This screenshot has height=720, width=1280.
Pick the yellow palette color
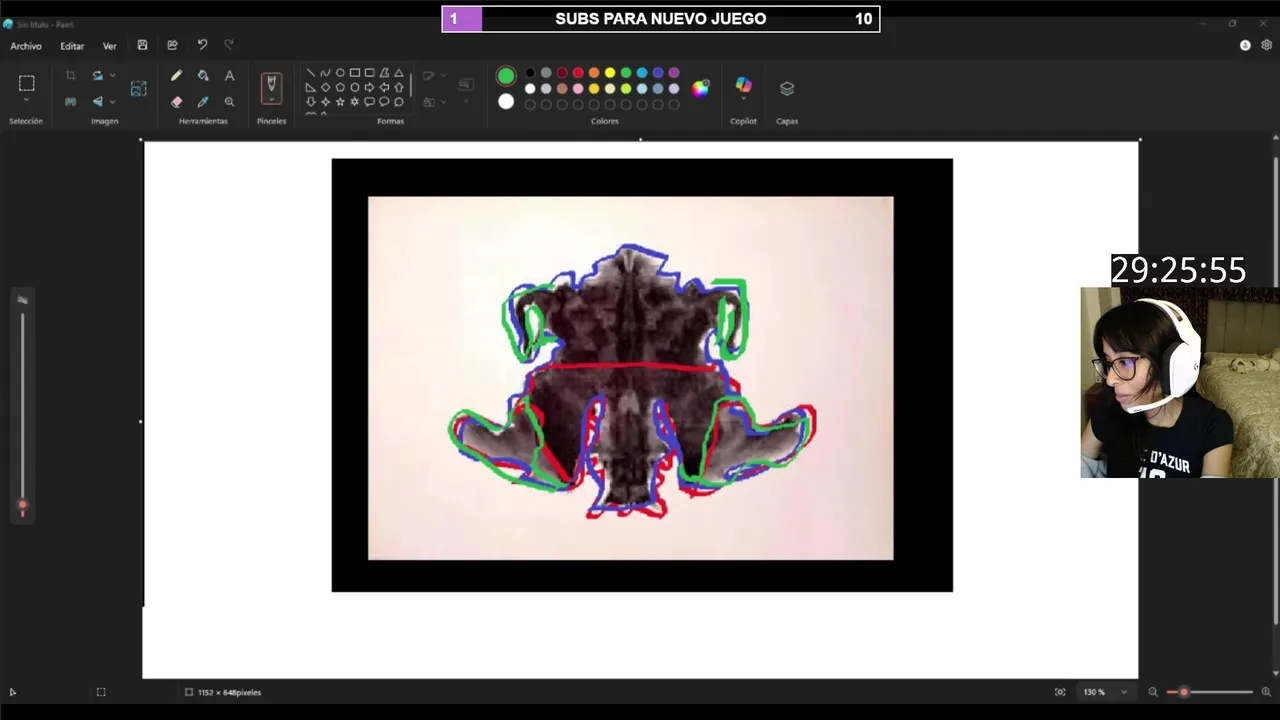[x=610, y=73]
